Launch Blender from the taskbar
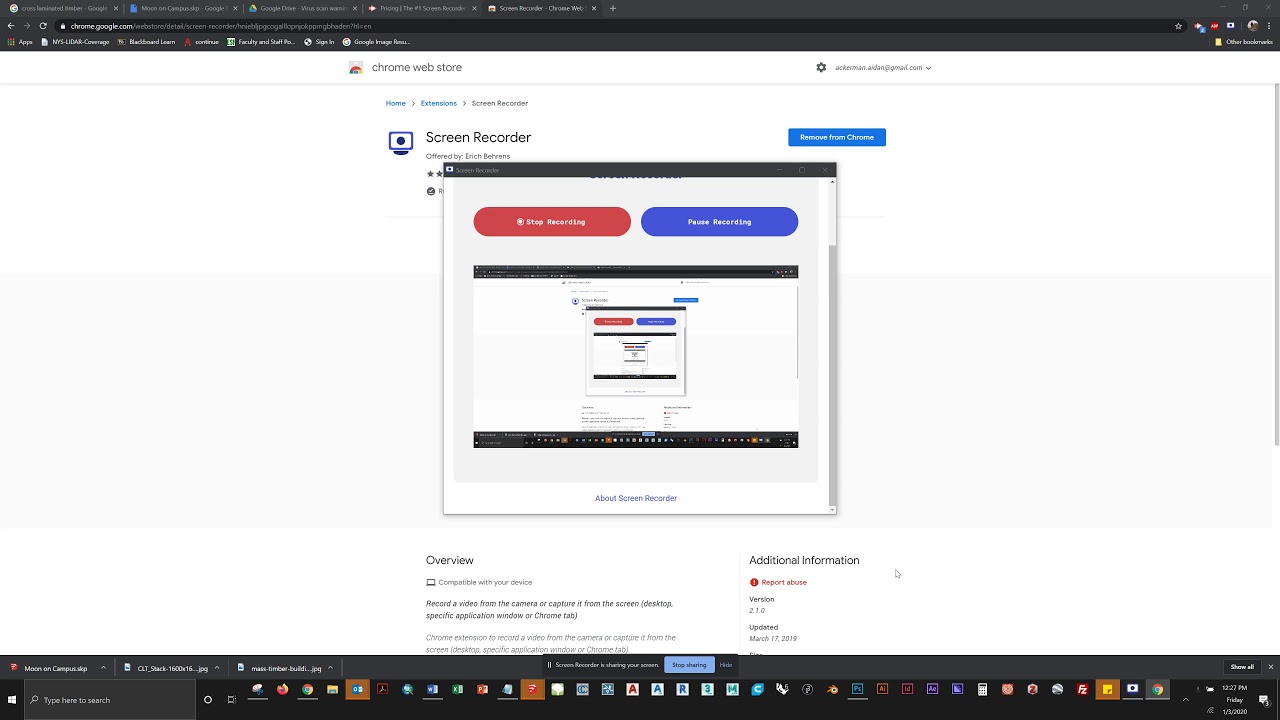 click(x=832, y=689)
